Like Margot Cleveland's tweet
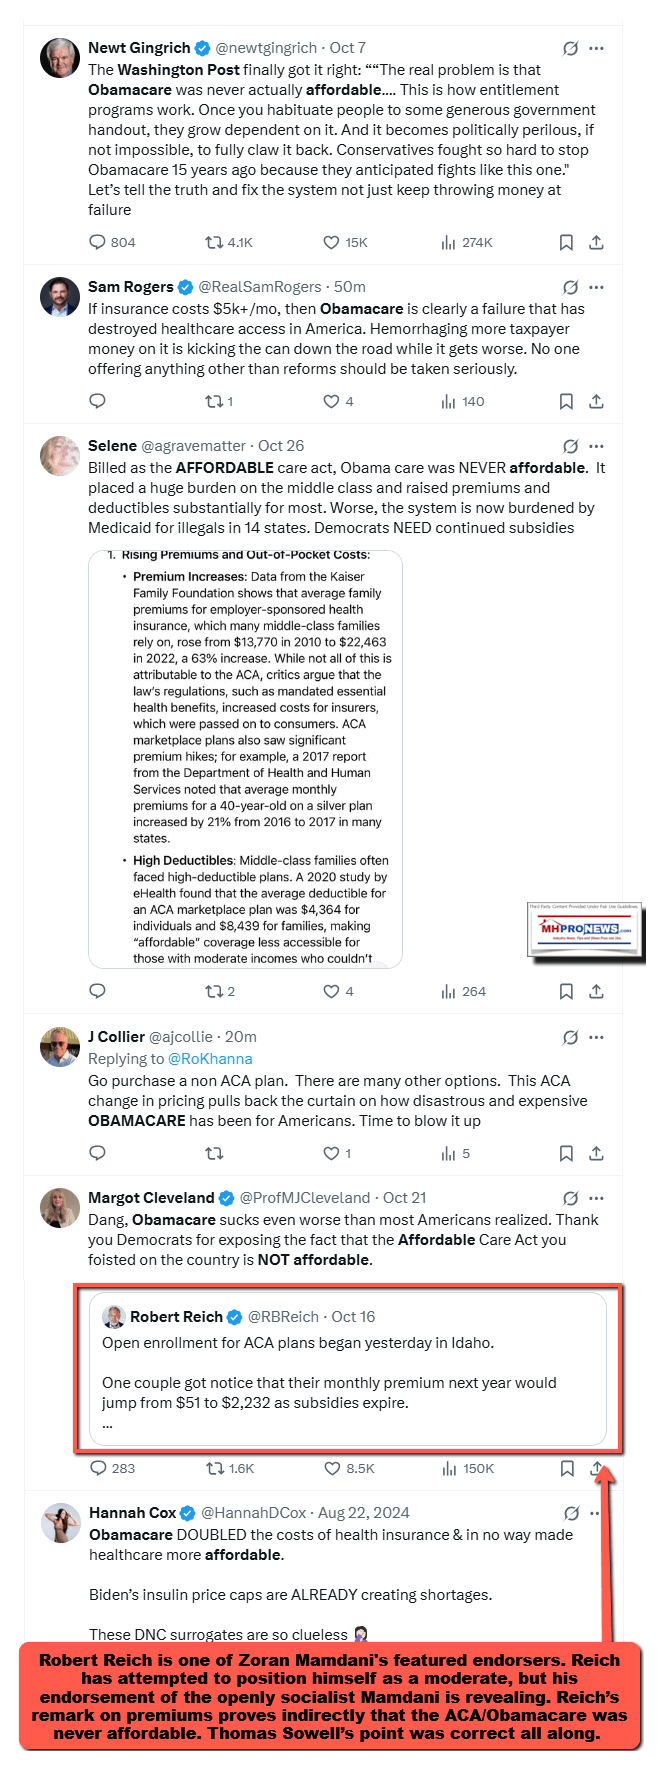Viewport: 660px width, 1766px height. click(332, 1468)
